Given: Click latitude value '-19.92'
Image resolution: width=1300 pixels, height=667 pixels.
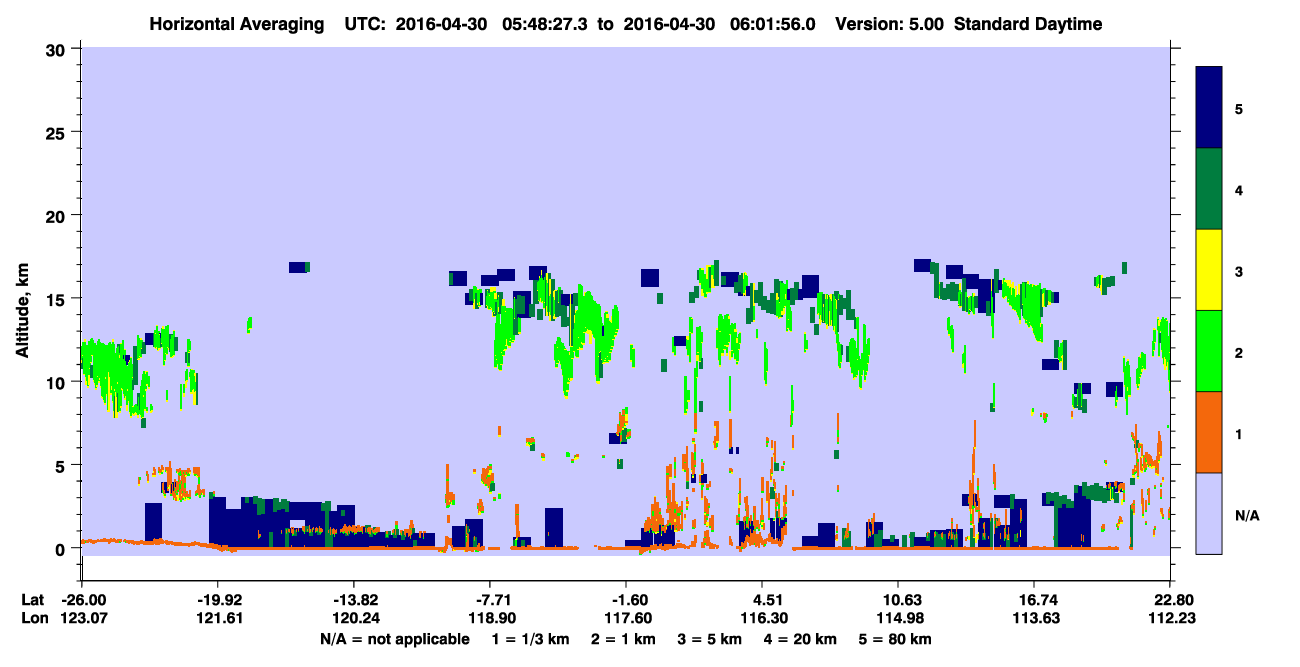Looking at the screenshot, I should tap(217, 600).
